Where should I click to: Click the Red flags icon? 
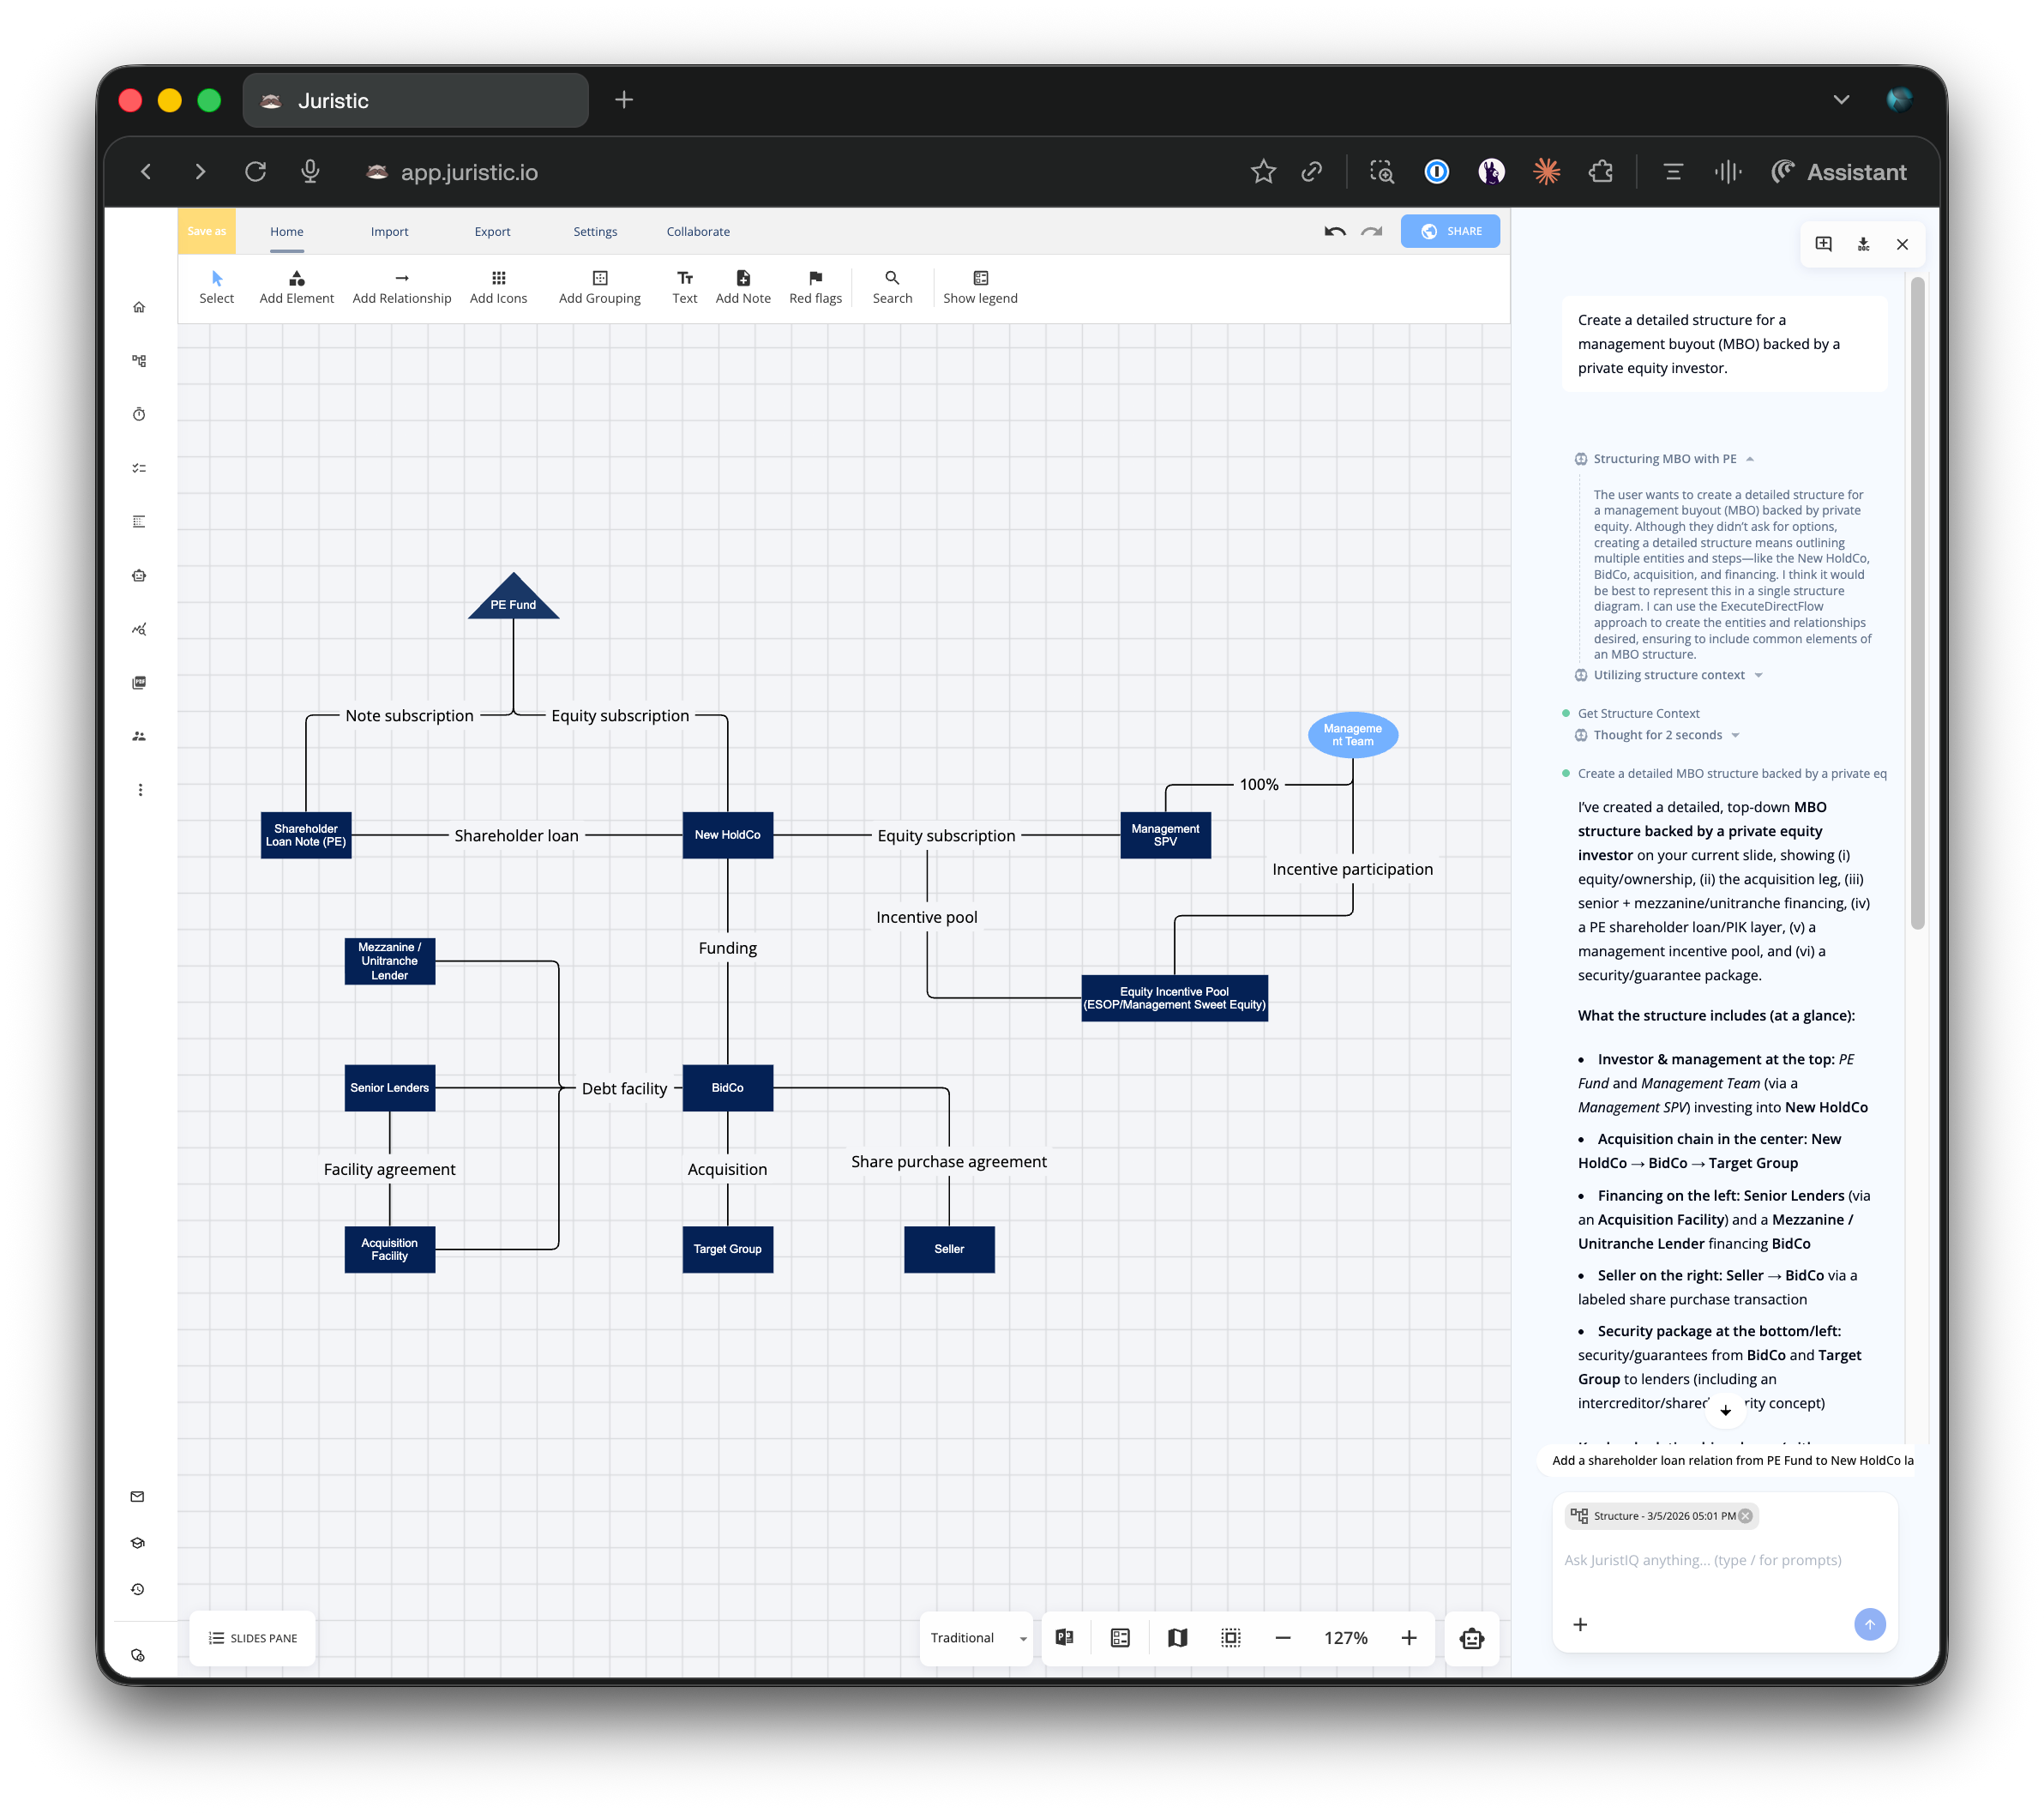(815, 278)
